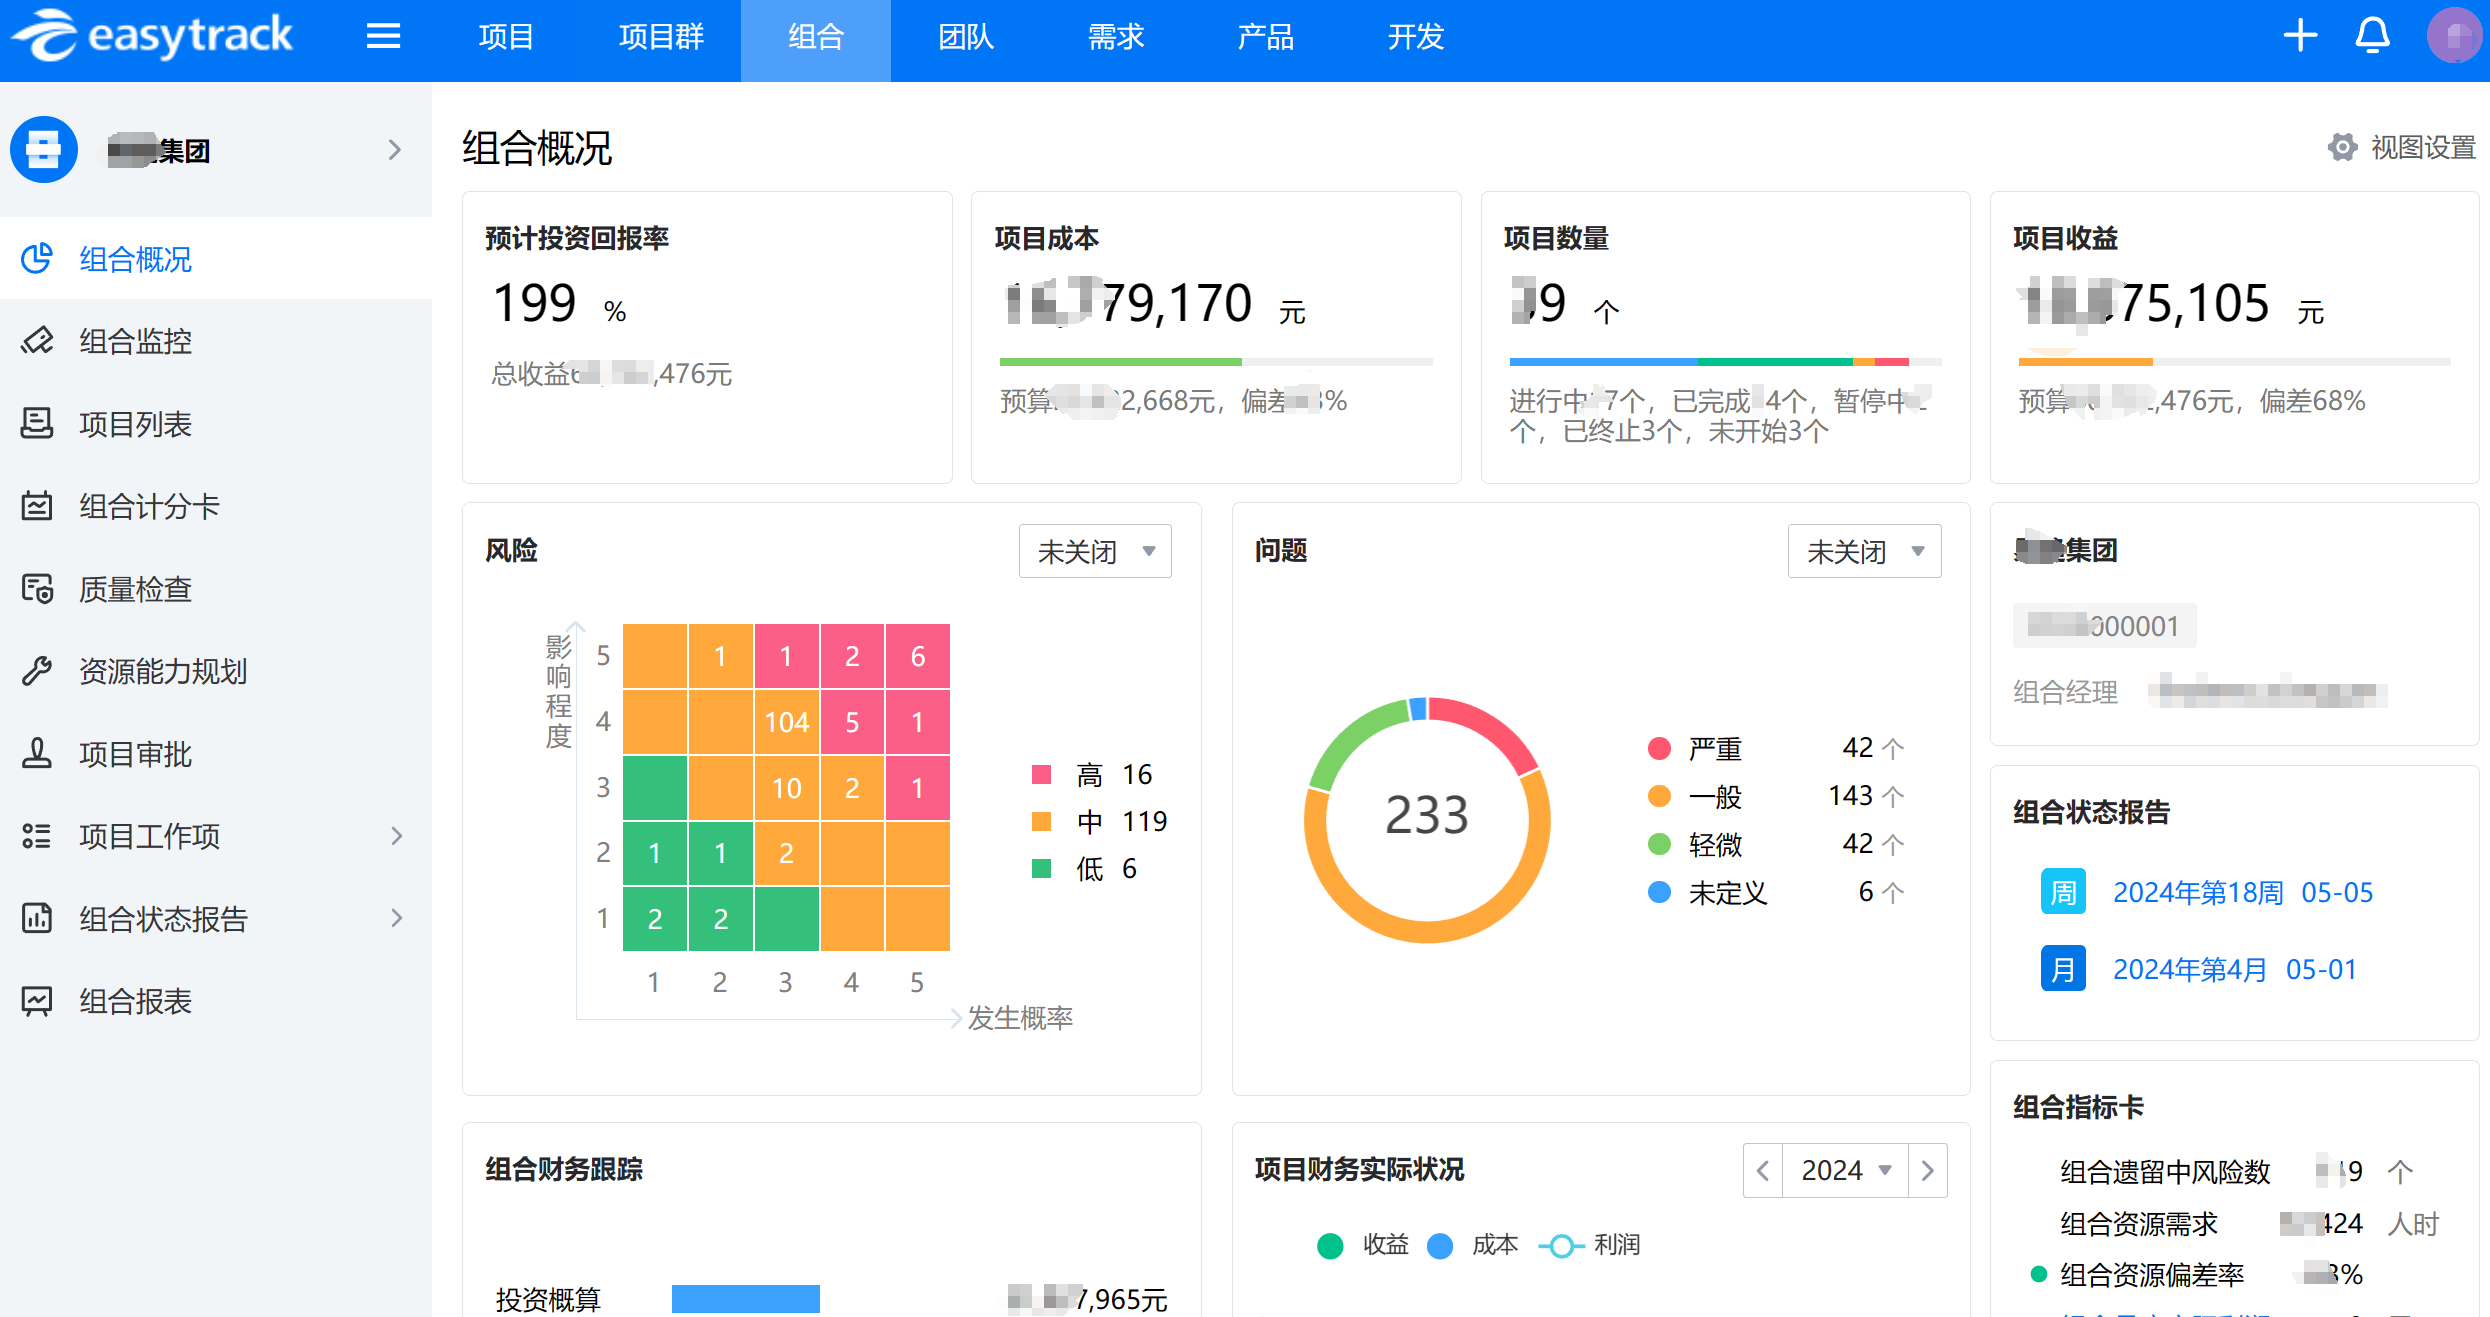The image size is (2490, 1317).
Task: Toggle 高 risk legend item
Action: click(x=1092, y=774)
